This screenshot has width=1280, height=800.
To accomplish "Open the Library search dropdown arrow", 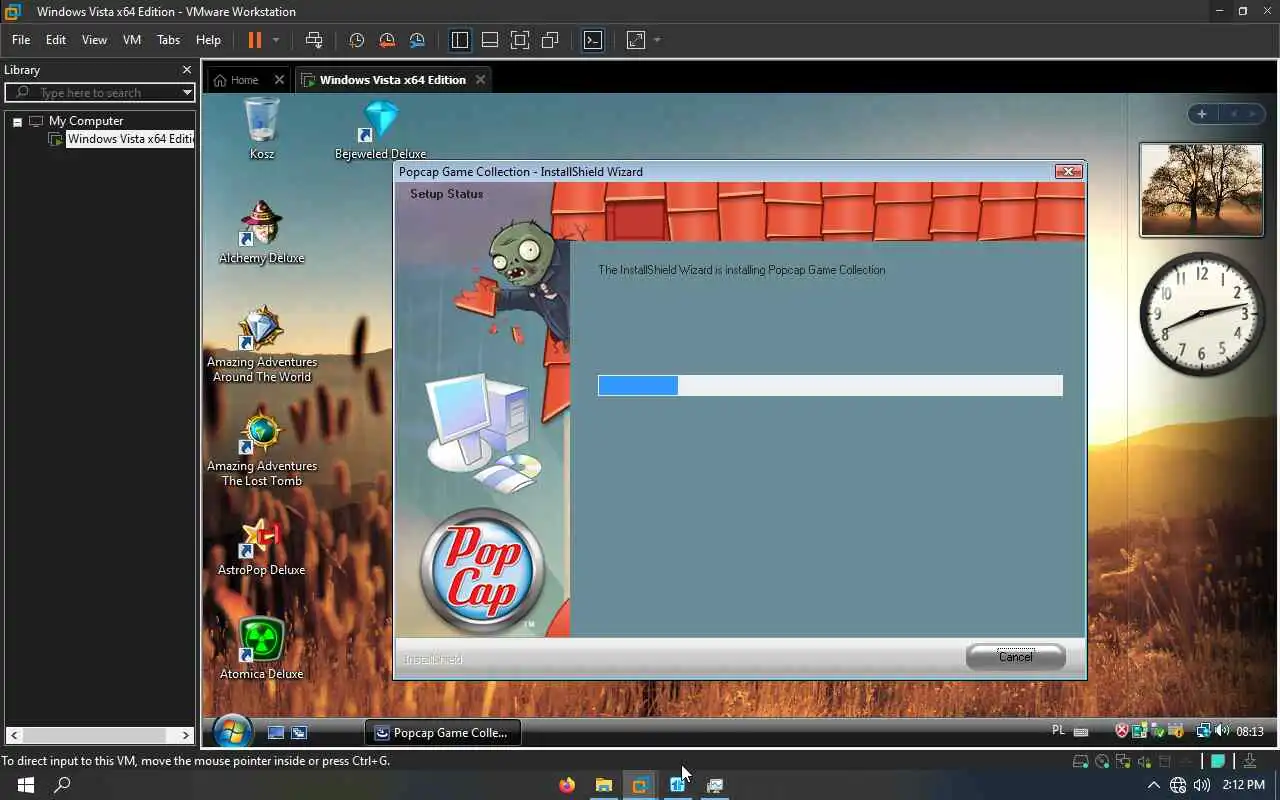I will [x=187, y=92].
